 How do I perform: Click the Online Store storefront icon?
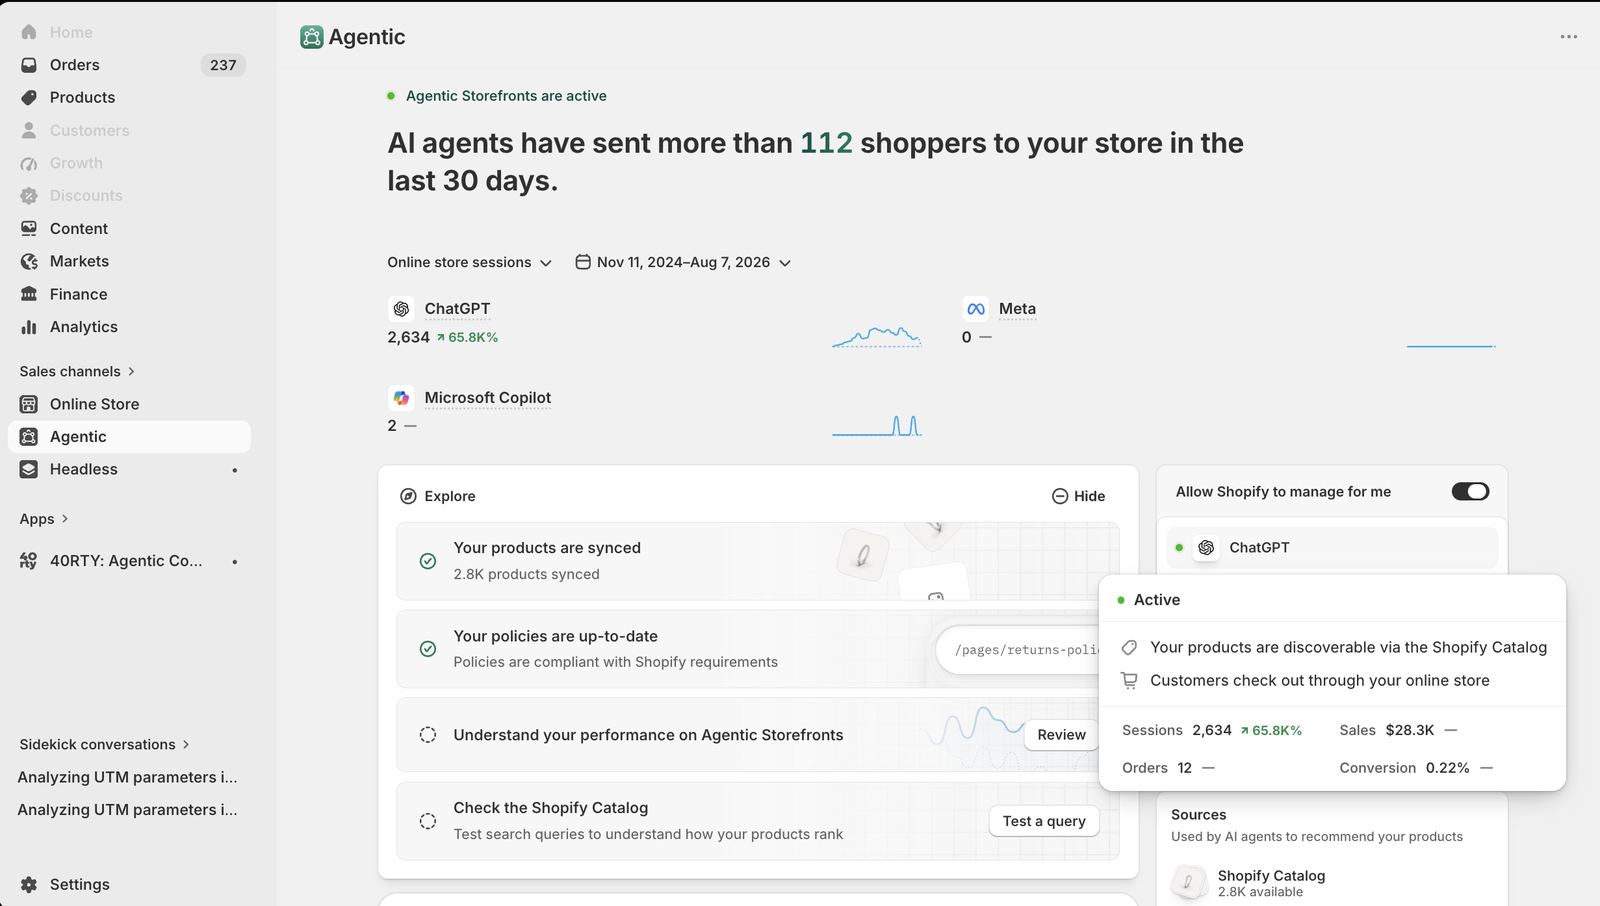click(29, 404)
